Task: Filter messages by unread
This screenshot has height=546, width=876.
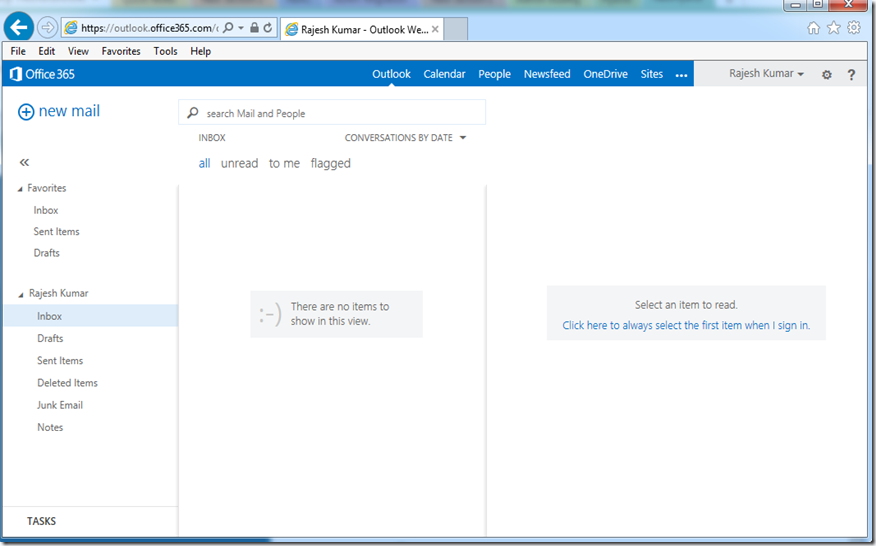Action: point(239,163)
